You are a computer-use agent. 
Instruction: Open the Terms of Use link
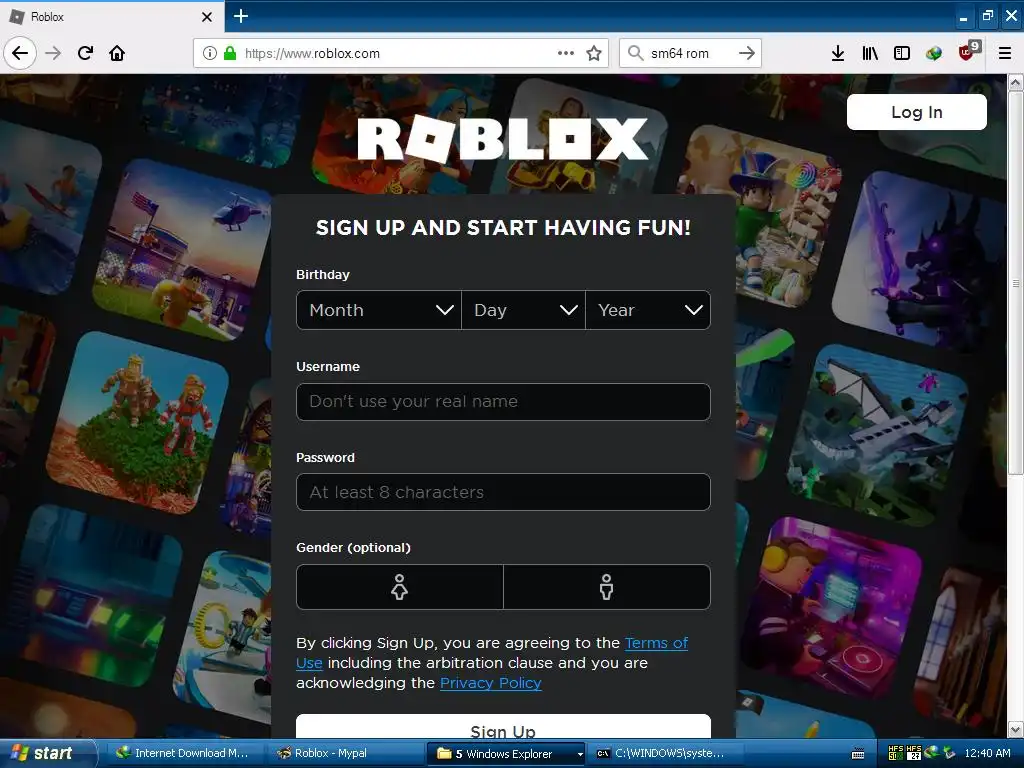[656, 643]
